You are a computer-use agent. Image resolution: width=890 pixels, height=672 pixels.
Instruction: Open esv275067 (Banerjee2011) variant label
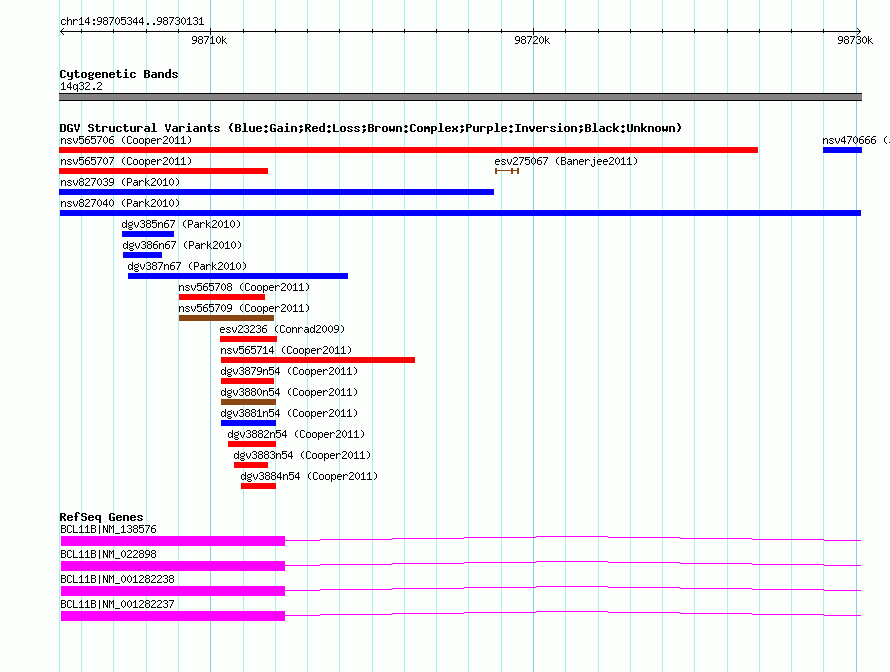(x=566, y=161)
